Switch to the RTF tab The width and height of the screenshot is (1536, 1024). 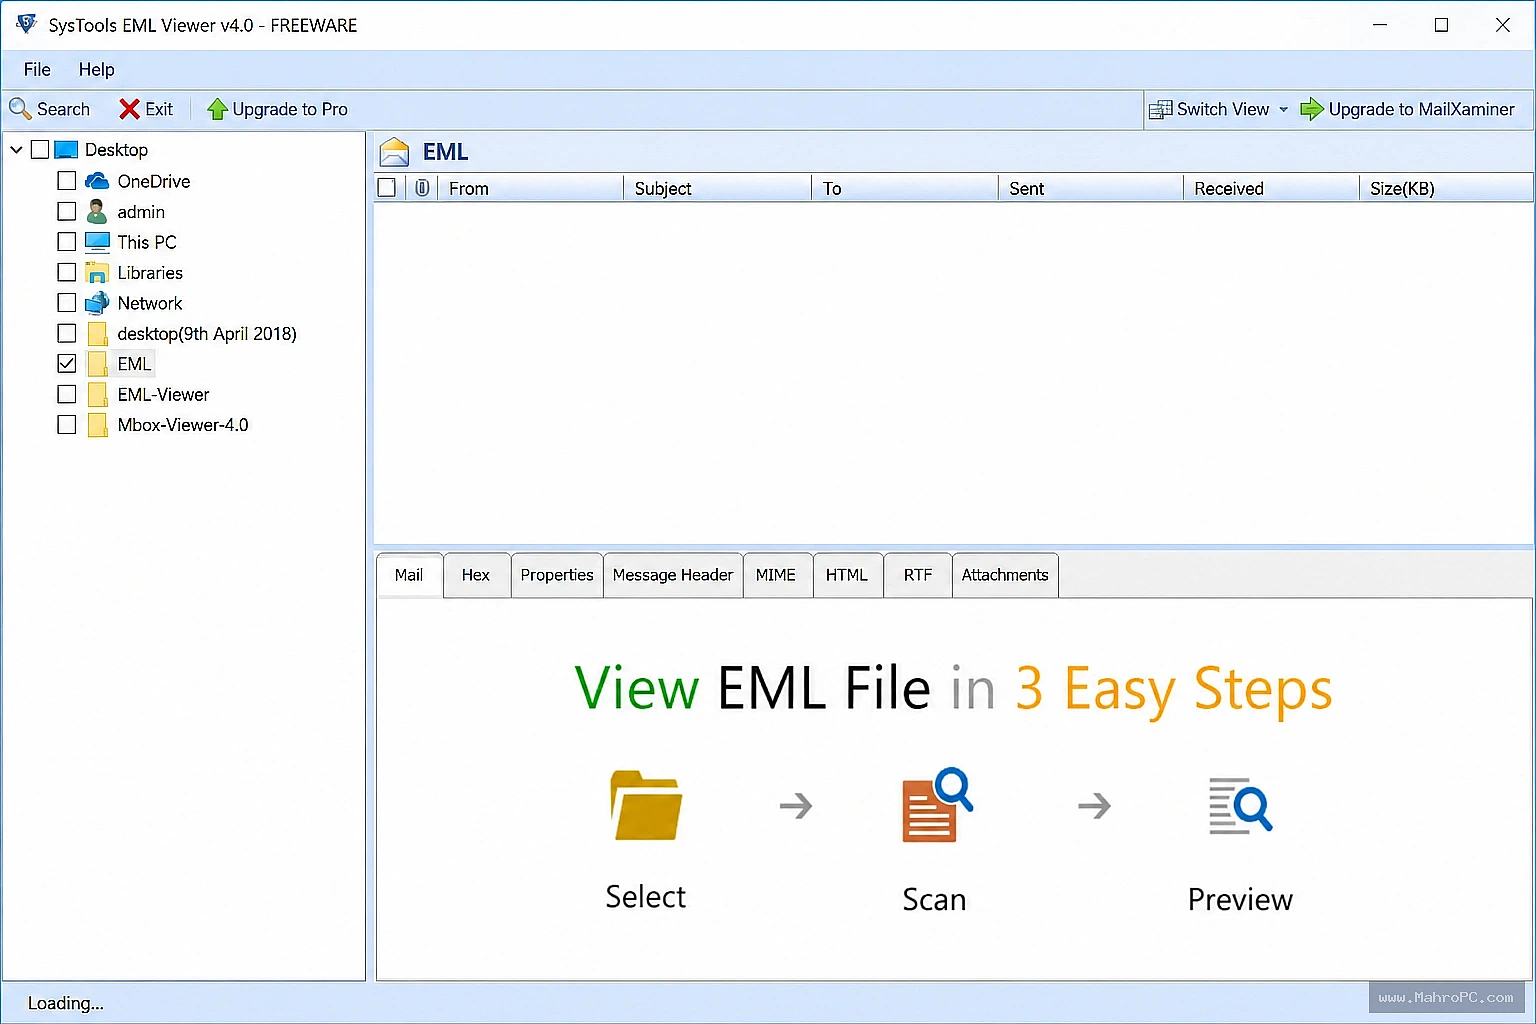[x=918, y=575]
